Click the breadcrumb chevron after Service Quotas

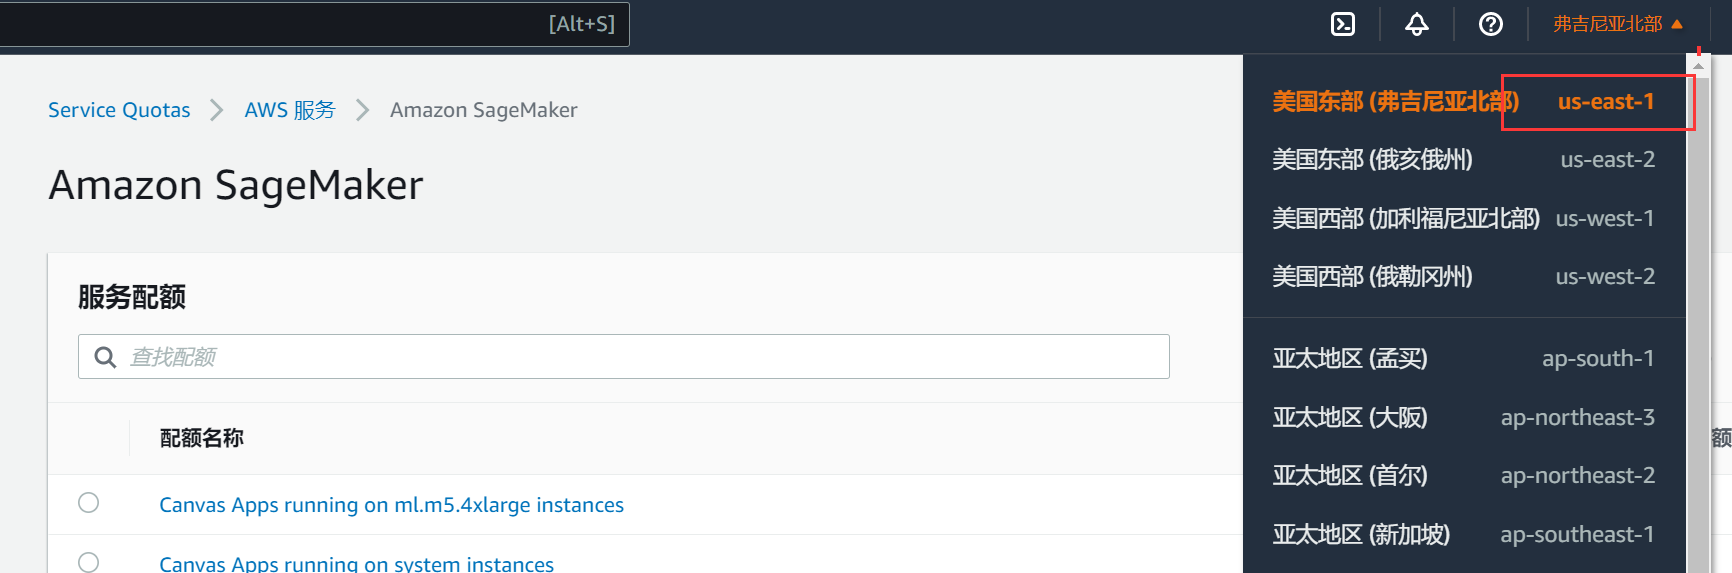click(216, 110)
